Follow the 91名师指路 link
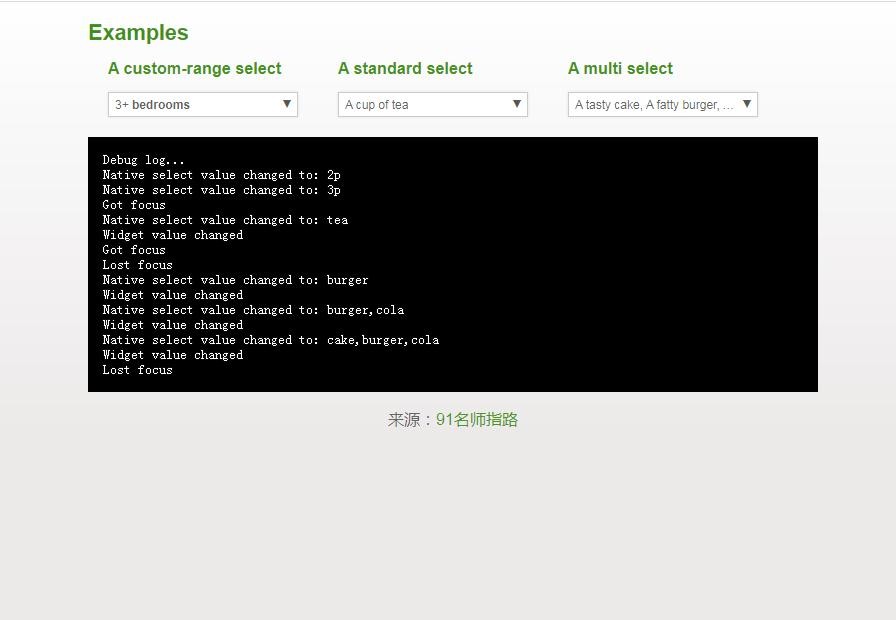 tap(477, 420)
